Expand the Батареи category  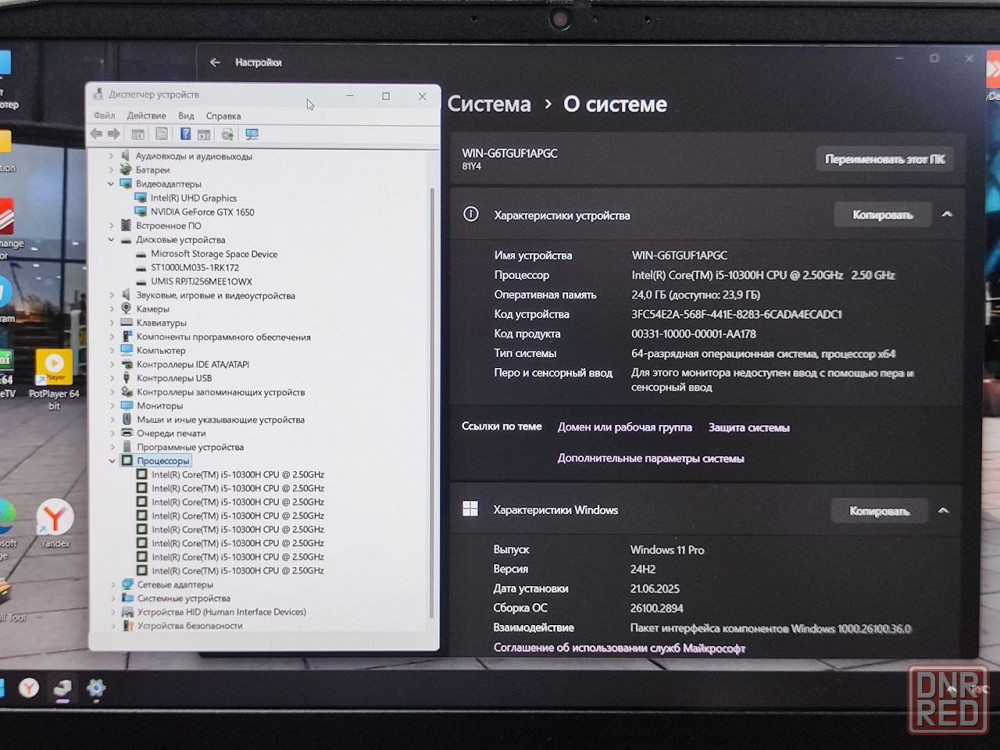tap(111, 170)
